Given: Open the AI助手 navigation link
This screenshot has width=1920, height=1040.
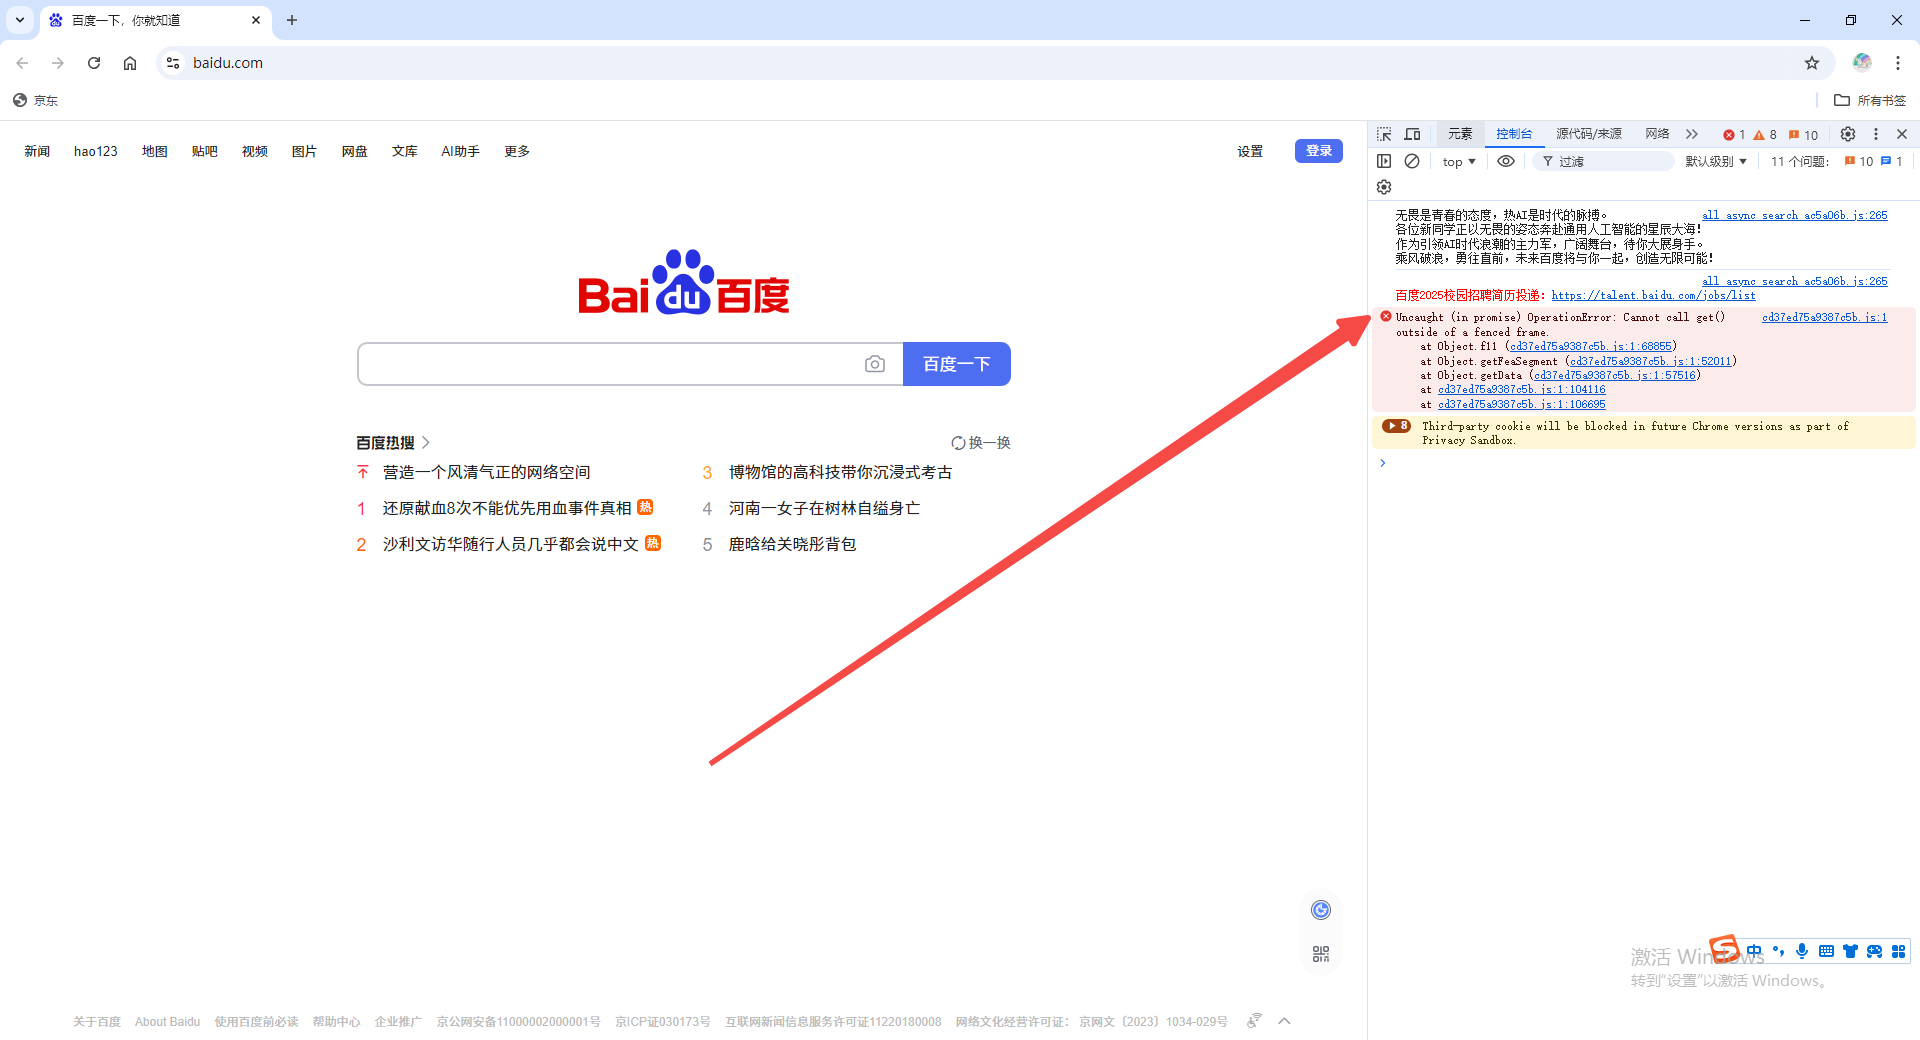Looking at the screenshot, I should point(460,151).
